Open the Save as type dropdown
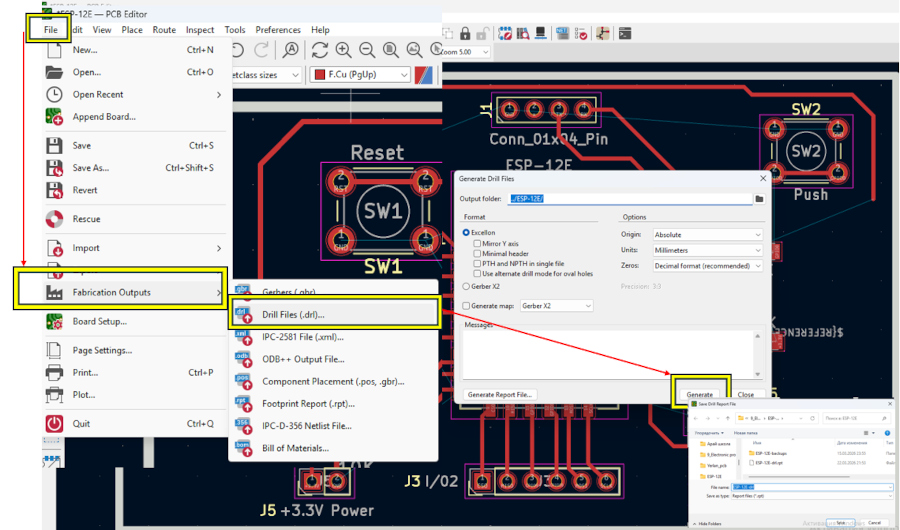The height and width of the screenshot is (530, 900). tap(812, 496)
